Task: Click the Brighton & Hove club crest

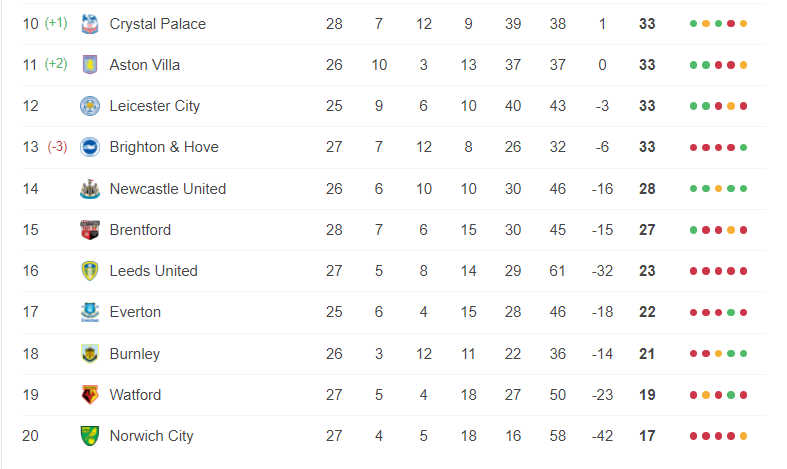Action: 90,147
